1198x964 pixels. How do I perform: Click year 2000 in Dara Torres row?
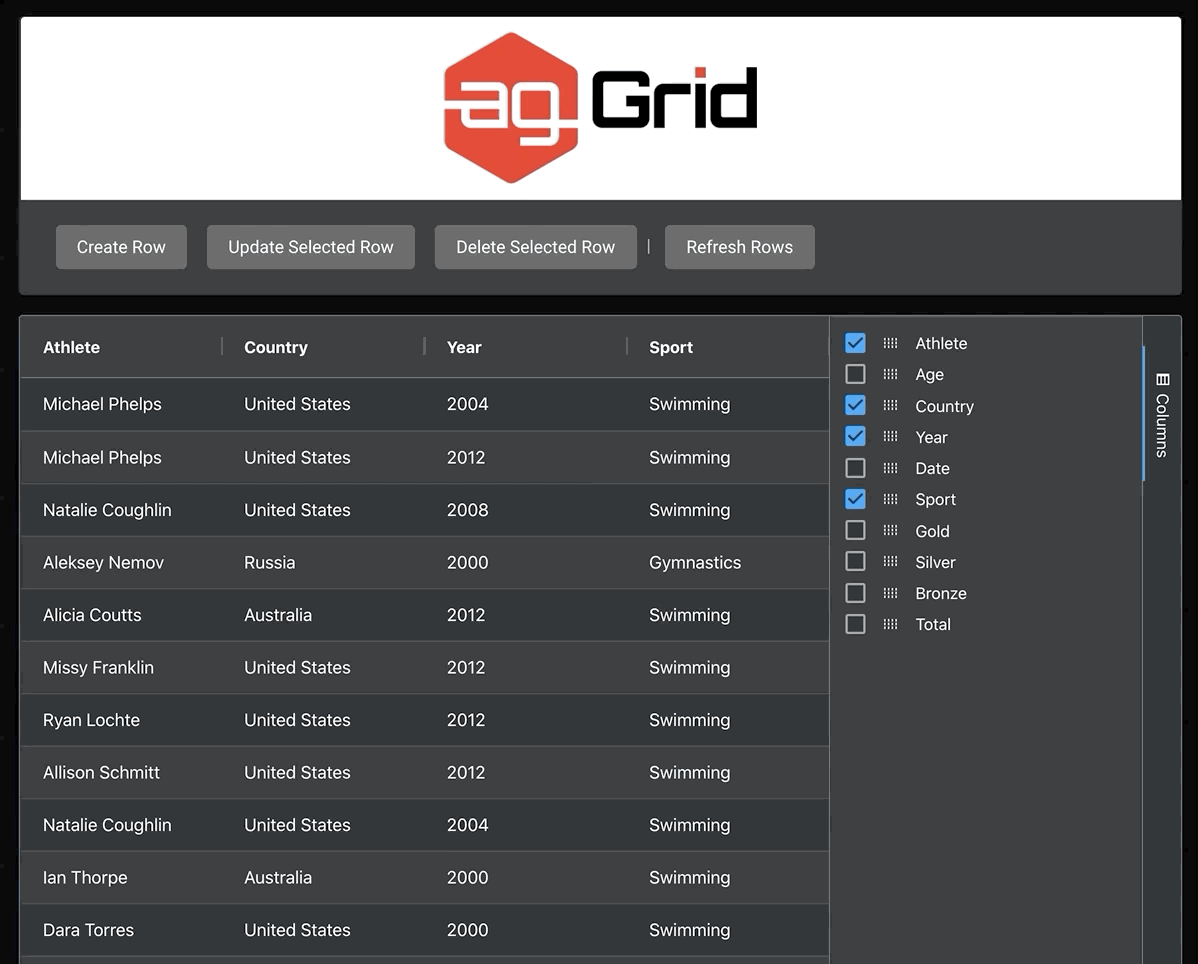tap(526, 930)
